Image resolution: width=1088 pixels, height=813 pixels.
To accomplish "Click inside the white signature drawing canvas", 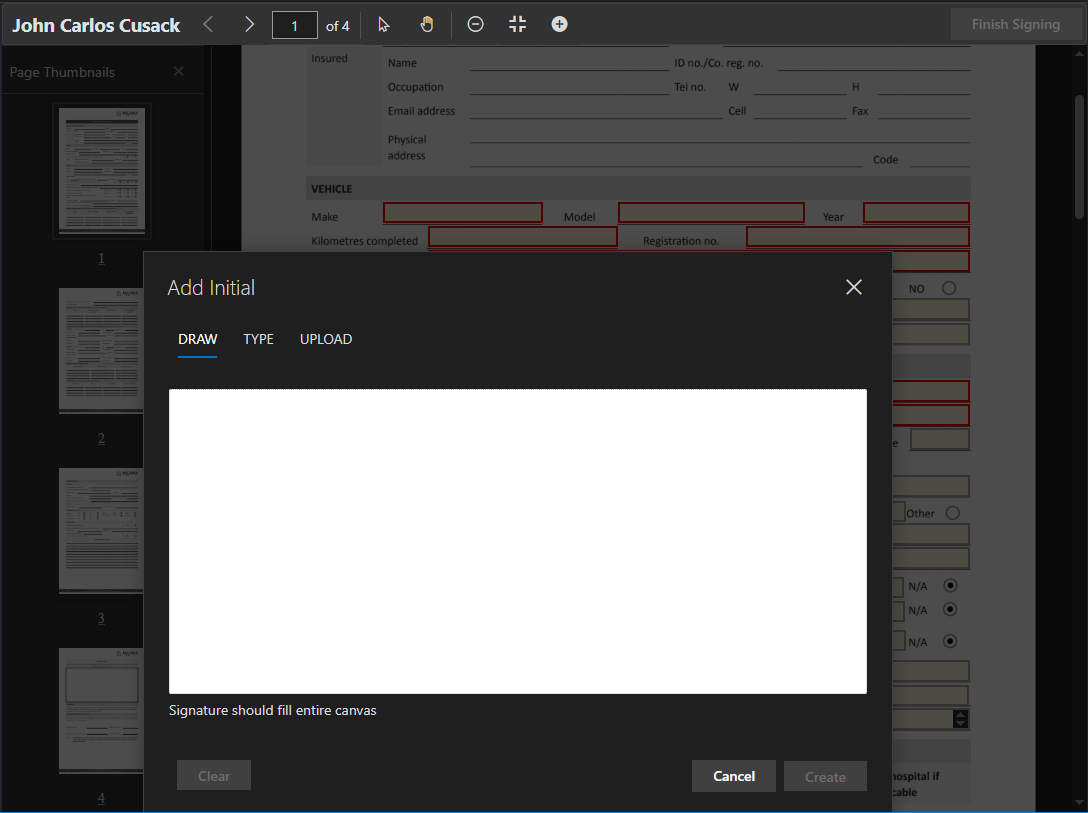I will point(518,541).
